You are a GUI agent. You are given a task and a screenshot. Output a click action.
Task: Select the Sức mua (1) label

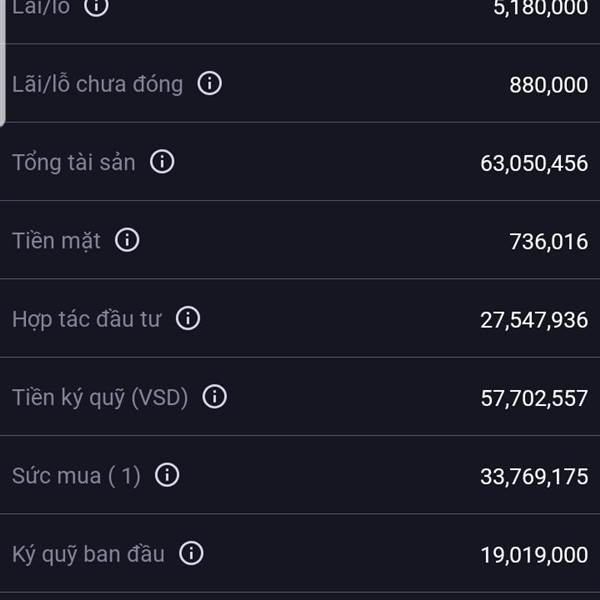77,476
